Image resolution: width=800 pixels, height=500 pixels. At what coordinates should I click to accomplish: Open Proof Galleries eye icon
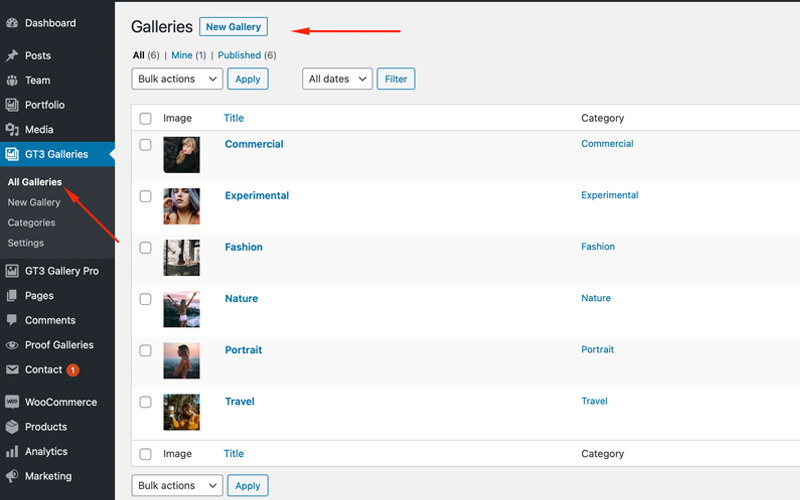(12, 345)
